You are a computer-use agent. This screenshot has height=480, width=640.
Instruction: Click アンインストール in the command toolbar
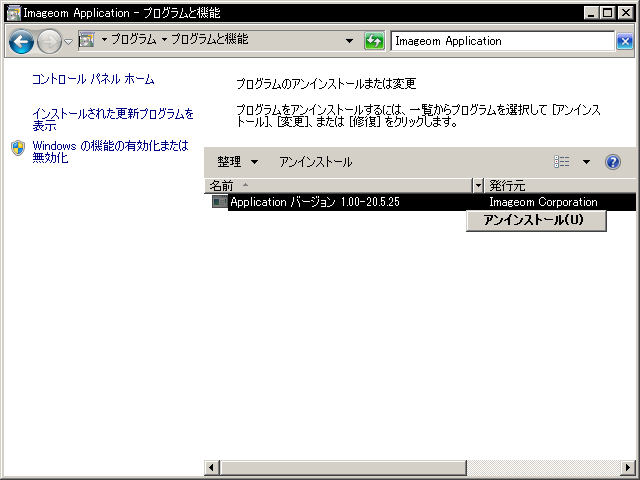(315, 162)
